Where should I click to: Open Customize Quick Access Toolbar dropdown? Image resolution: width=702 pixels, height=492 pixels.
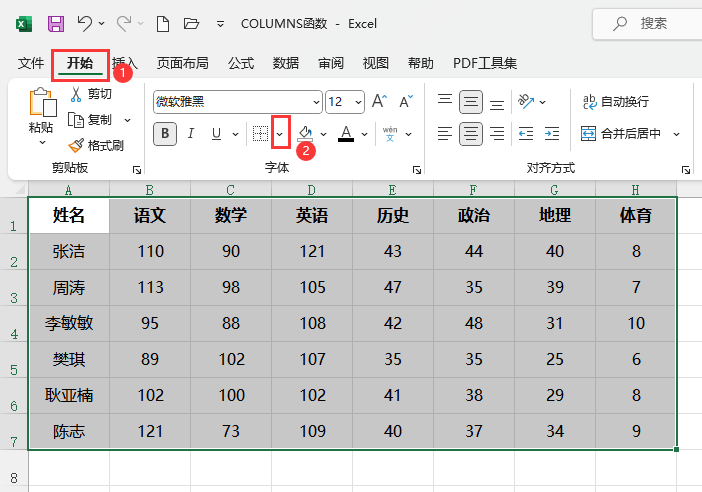tap(220, 24)
